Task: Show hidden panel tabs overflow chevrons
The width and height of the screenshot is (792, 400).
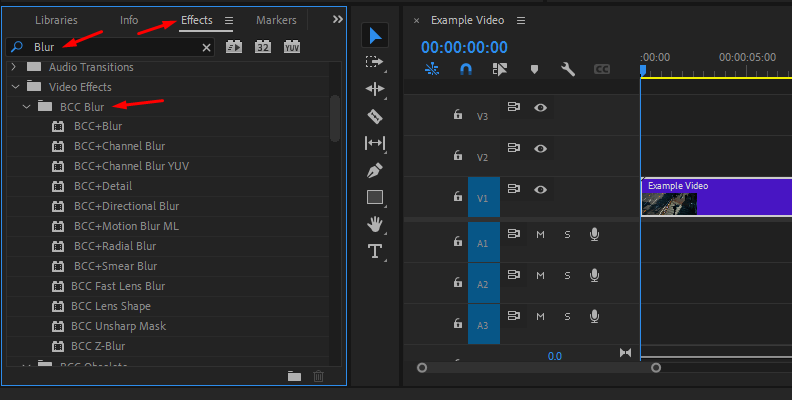Action: (337, 20)
